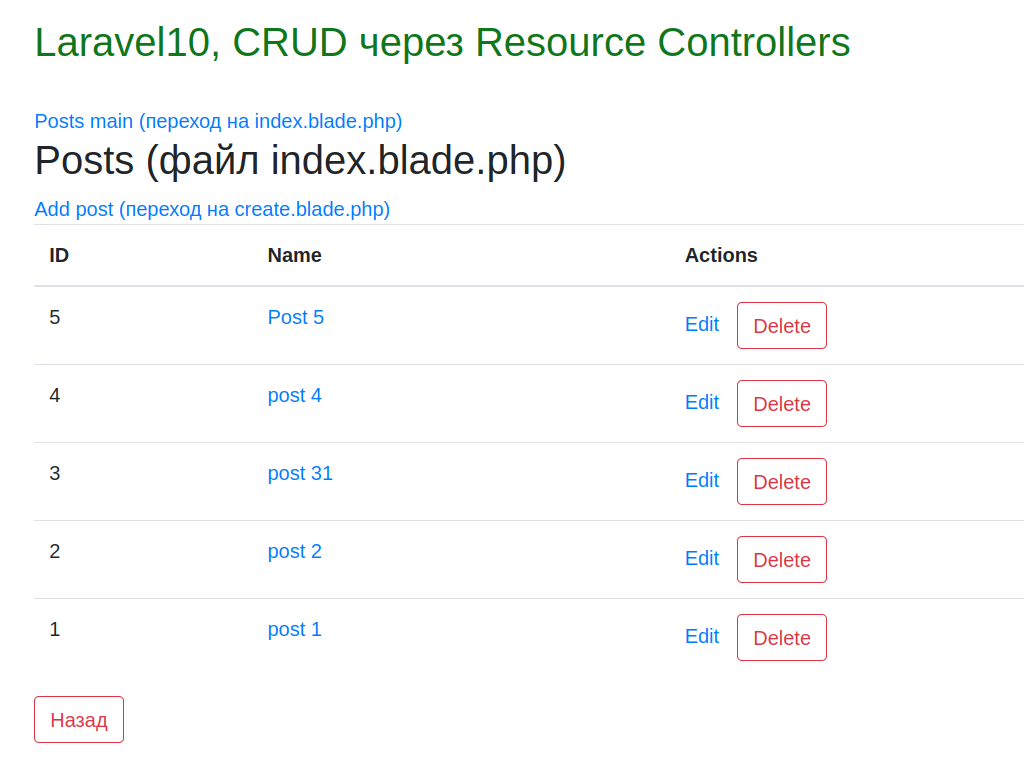Click the Name column header
The image size is (1024, 768).
[294, 255]
